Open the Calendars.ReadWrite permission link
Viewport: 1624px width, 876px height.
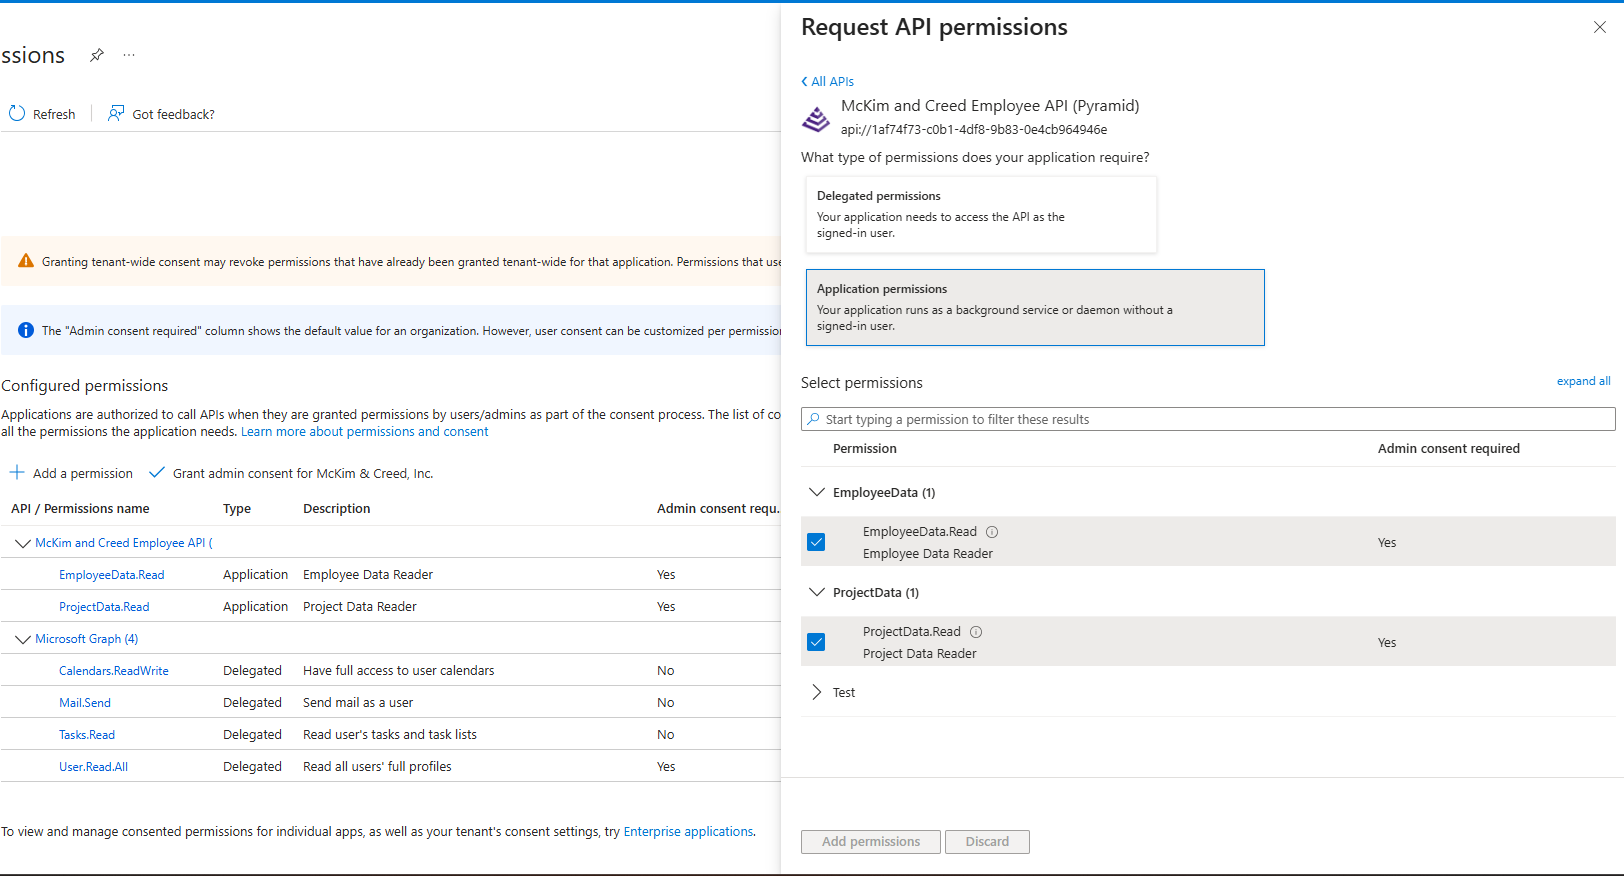(x=114, y=671)
